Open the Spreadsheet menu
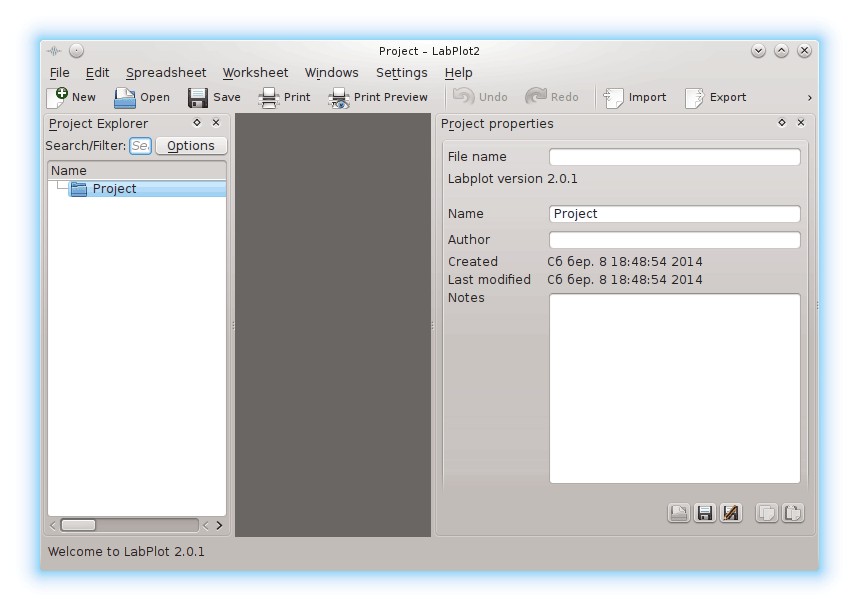 pos(165,72)
